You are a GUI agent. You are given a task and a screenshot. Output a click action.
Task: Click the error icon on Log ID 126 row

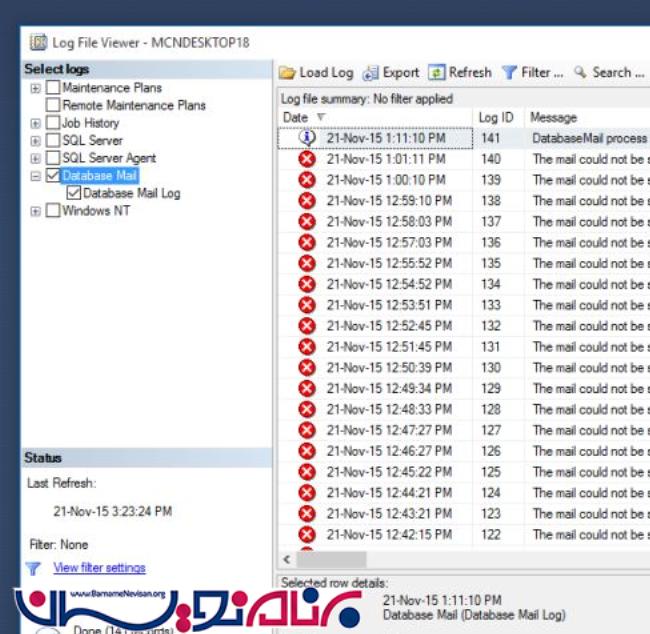[307, 451]
